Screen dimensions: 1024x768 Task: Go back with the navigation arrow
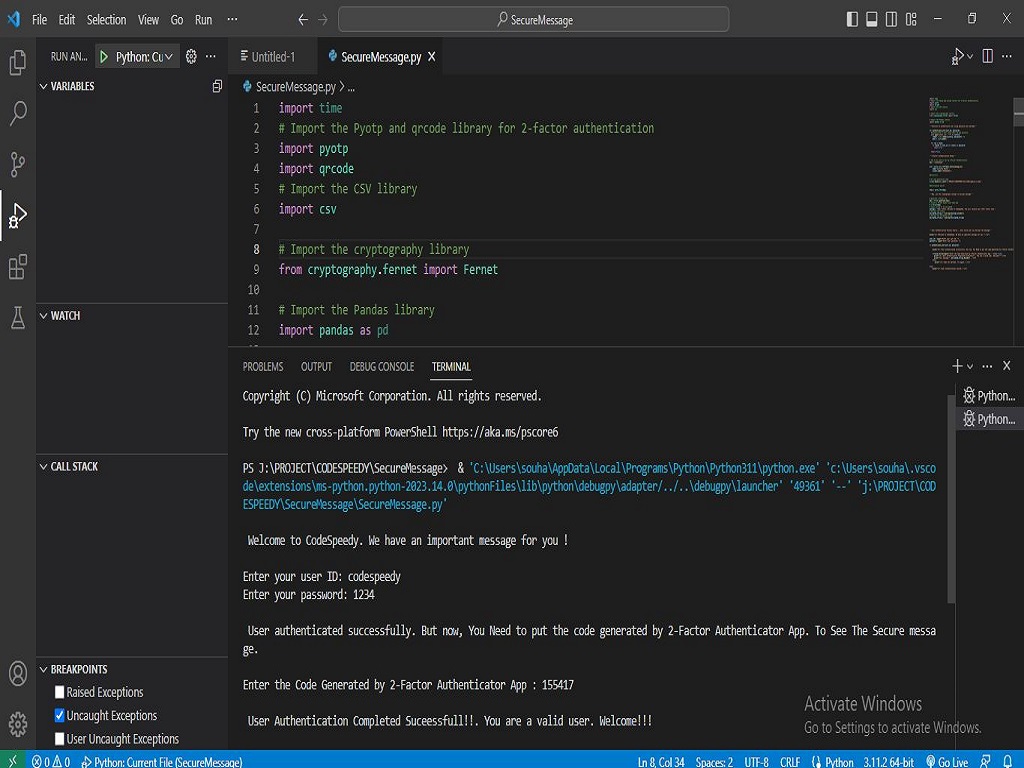[x=303, y=20]
